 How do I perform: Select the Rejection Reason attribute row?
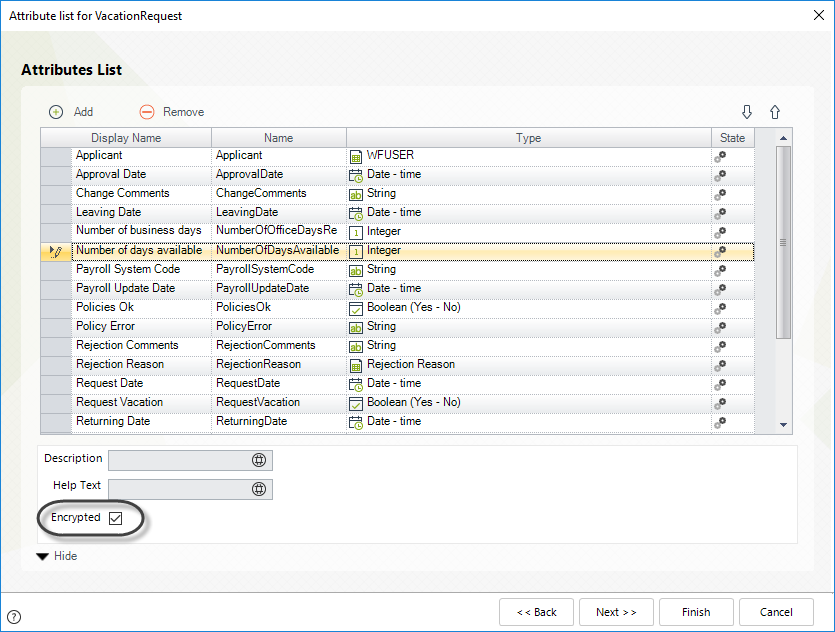(x=397, y=364)
